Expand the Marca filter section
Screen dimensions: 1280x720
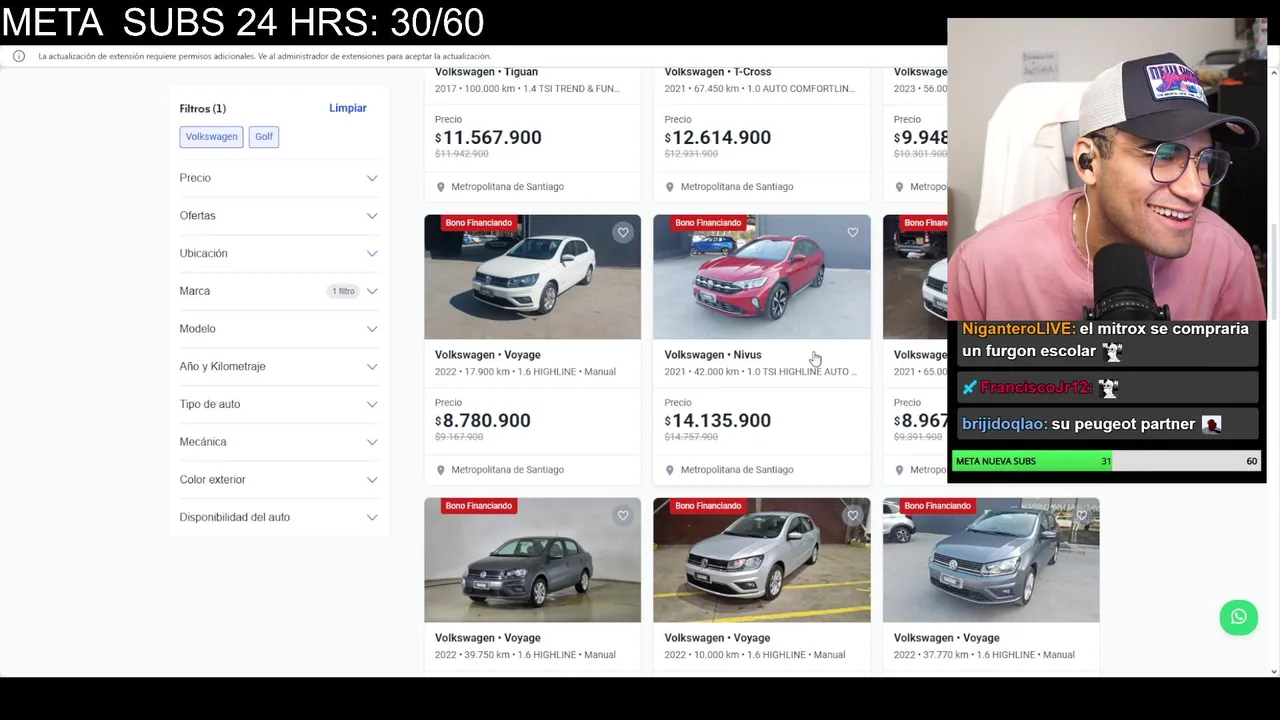click(278, 291)
